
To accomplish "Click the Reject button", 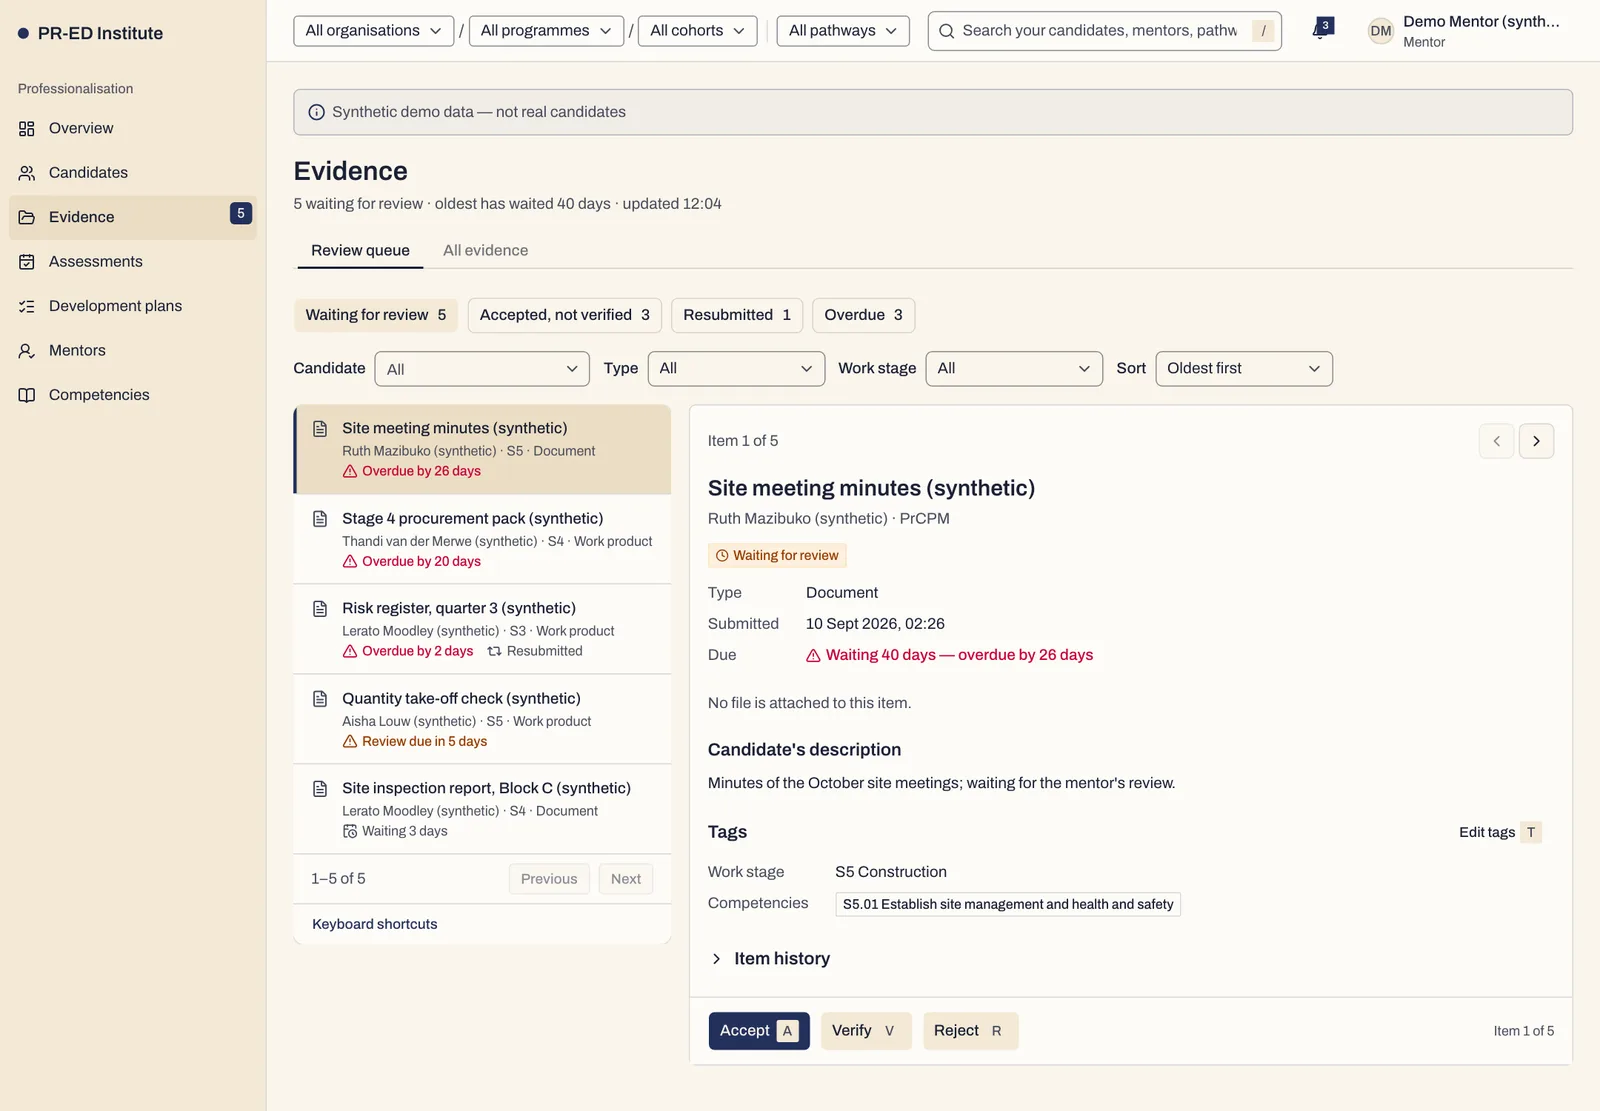I will click(x=970, y=1031).
